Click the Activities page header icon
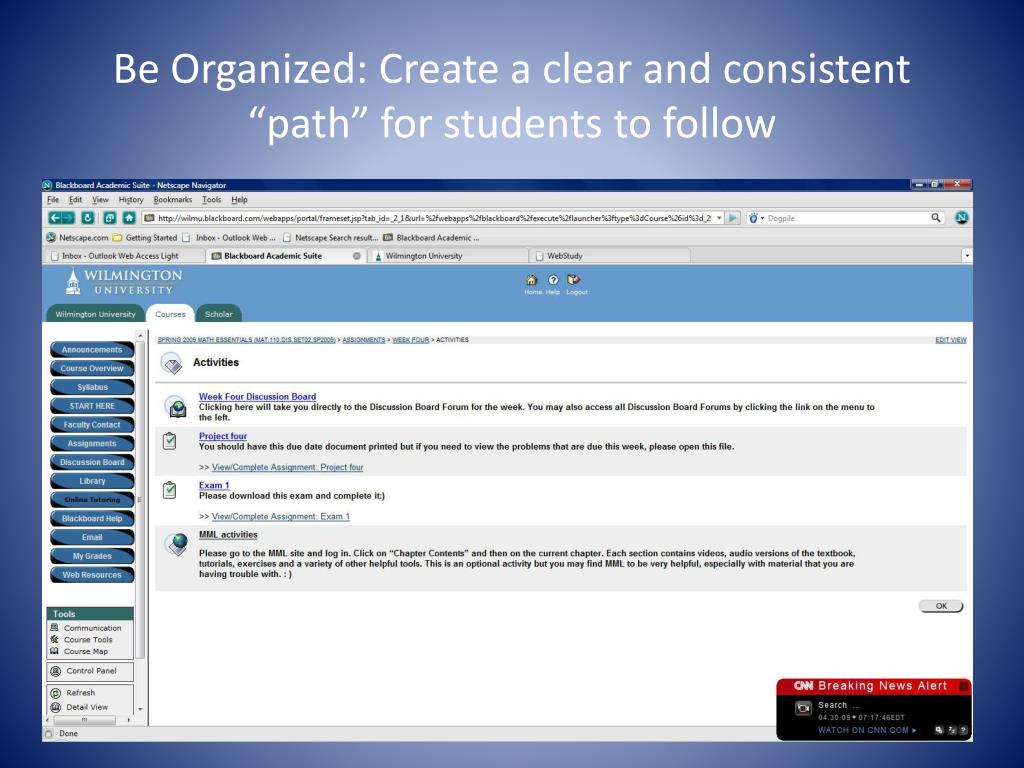The image size is (1024, 768). click(172, 363)
